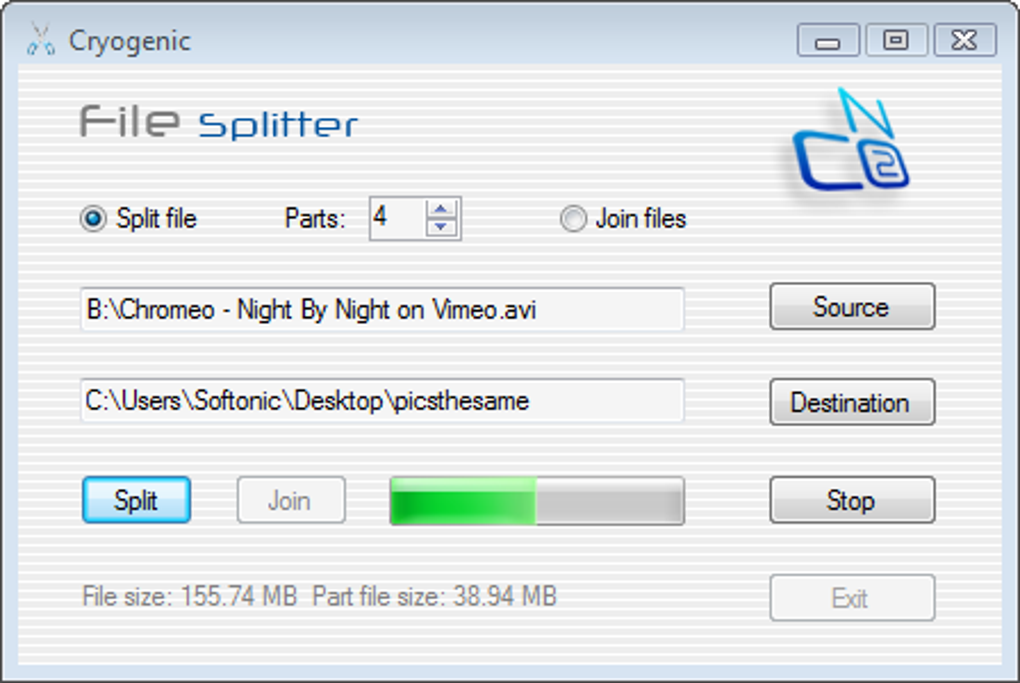
Task: Maximize the Cryogenic window
Action: click(896, 41)
